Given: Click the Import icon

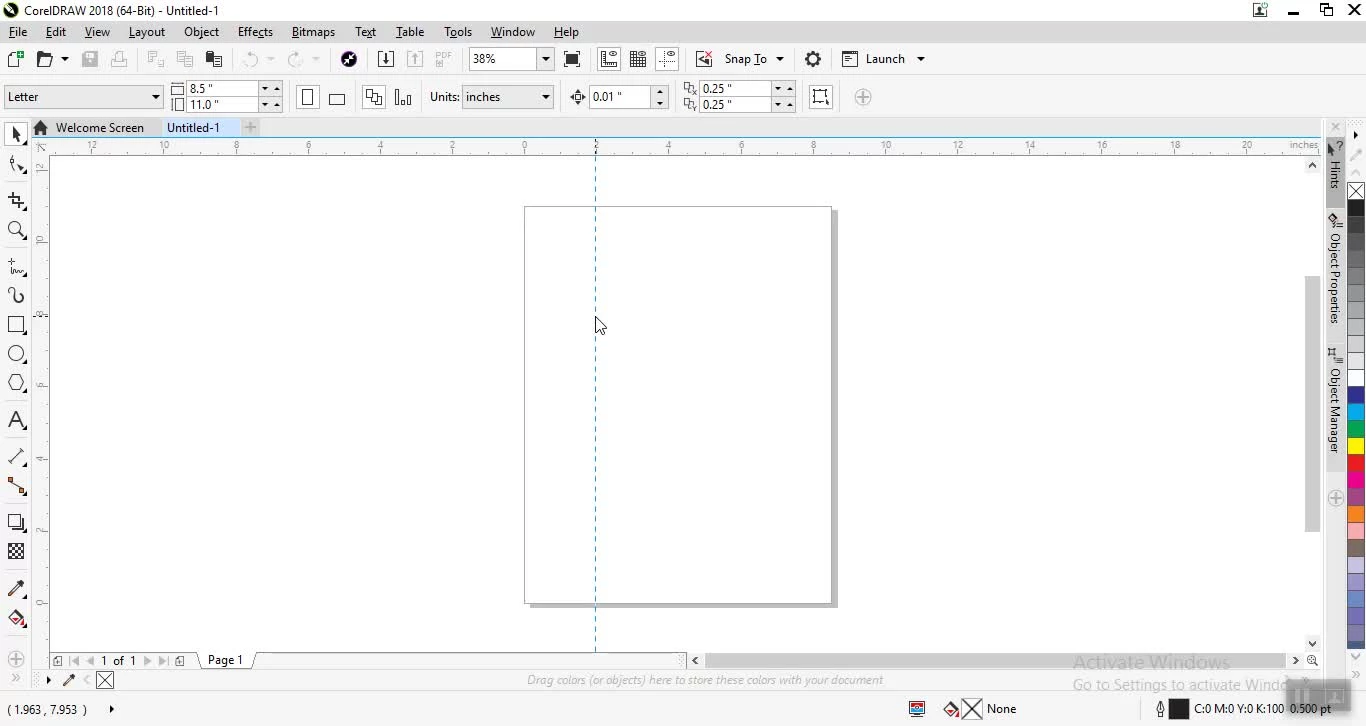Looking at the screenshot, I should (x=386, y=59).
